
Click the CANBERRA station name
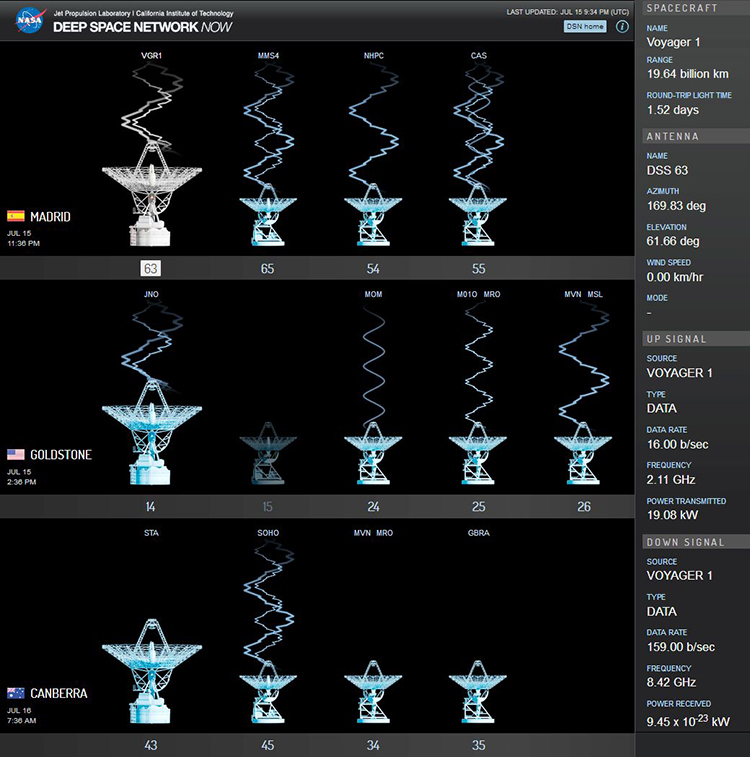tap(59, 693)
